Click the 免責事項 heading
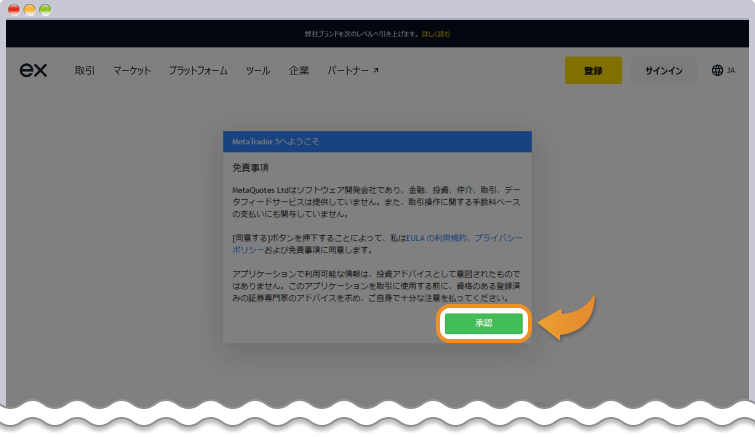The height and width of the screenshot is (437, 755). point(250,168)
